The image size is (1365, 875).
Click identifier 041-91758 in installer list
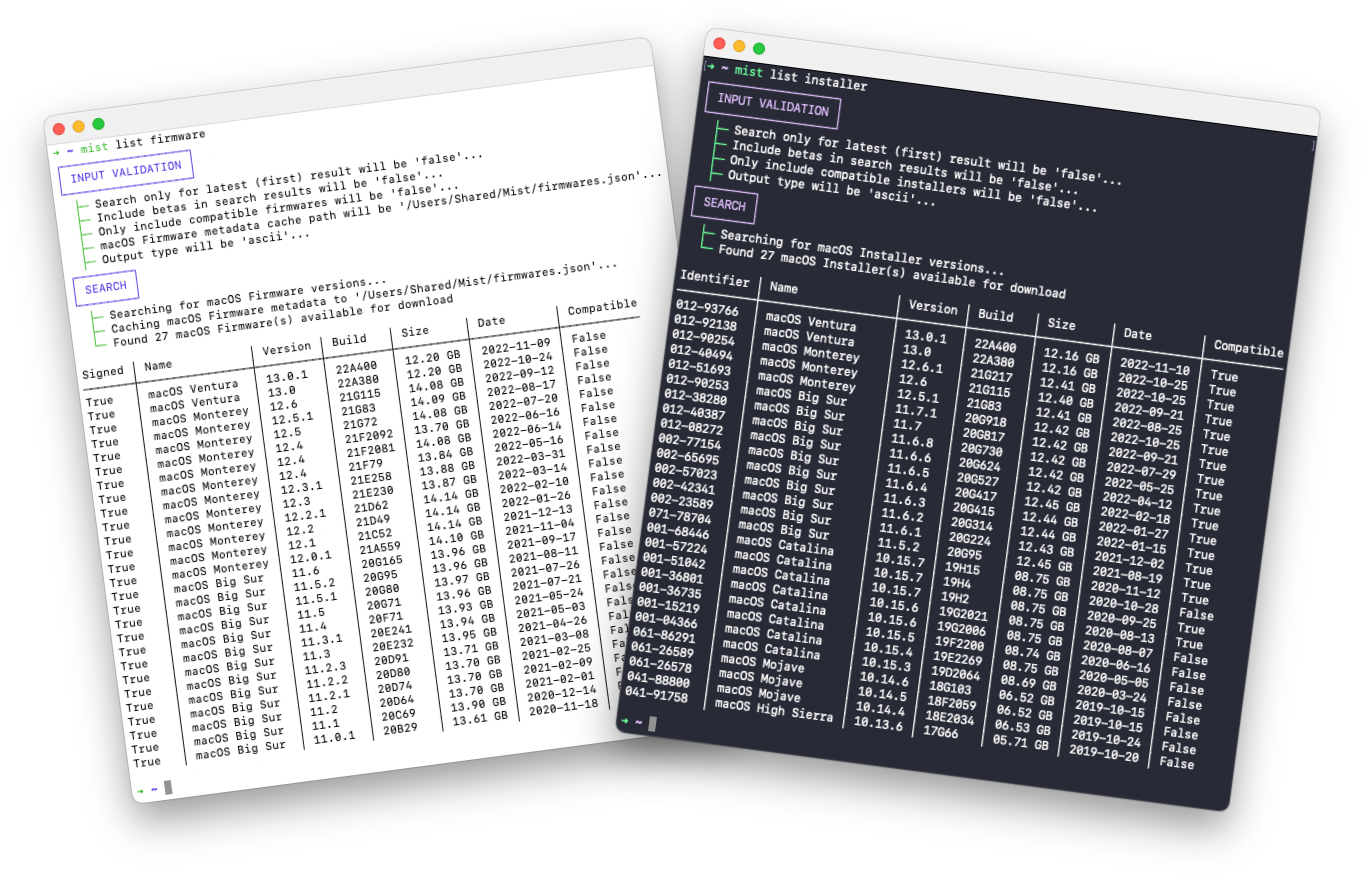656,695
